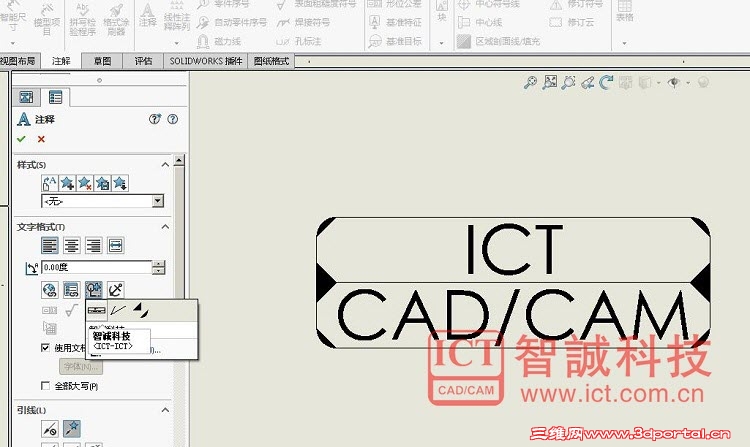750x447 pixels.
Task: Click the 字体(N)... button
Action: coord(81,366)
